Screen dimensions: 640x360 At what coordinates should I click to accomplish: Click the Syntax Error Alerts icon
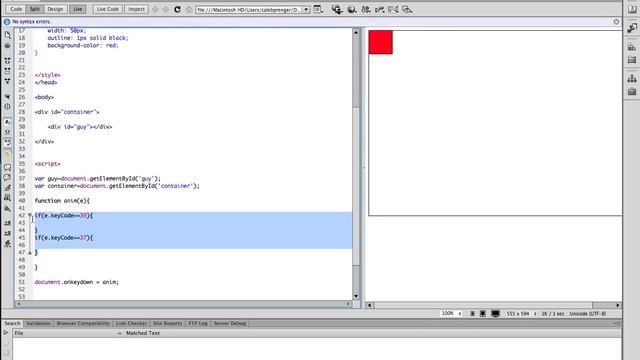click(x=7, y=153)
